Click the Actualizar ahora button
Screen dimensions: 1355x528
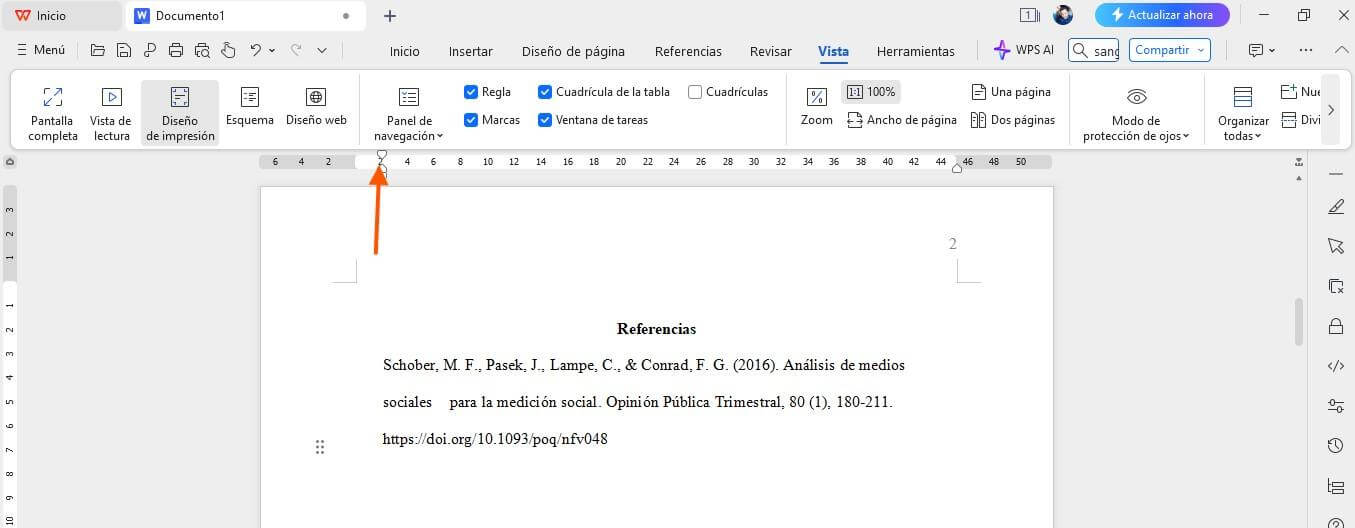1162,15
